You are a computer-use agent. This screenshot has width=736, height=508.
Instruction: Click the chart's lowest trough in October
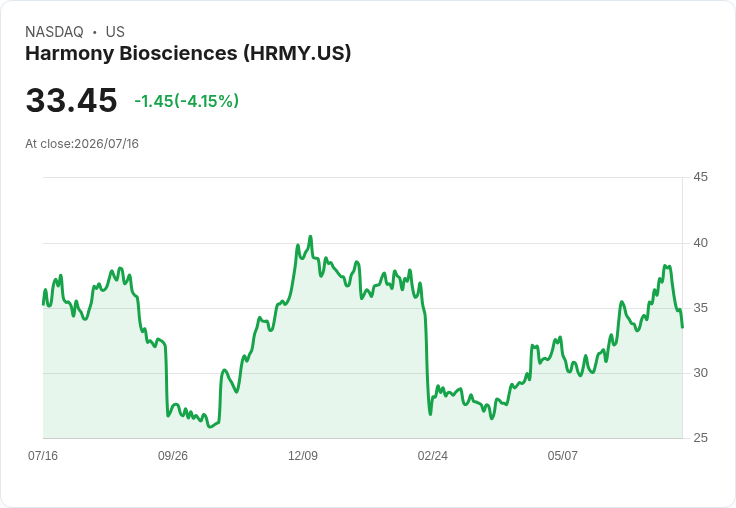[x=210, y=426]
